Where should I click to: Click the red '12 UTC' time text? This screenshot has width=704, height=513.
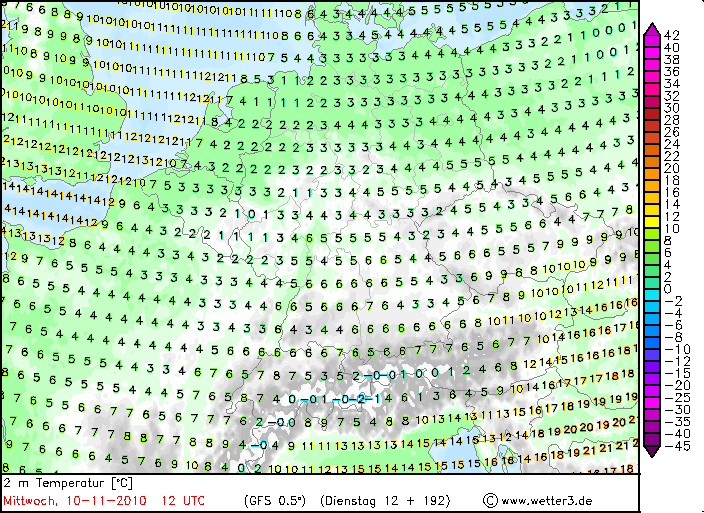click(183, 501)
